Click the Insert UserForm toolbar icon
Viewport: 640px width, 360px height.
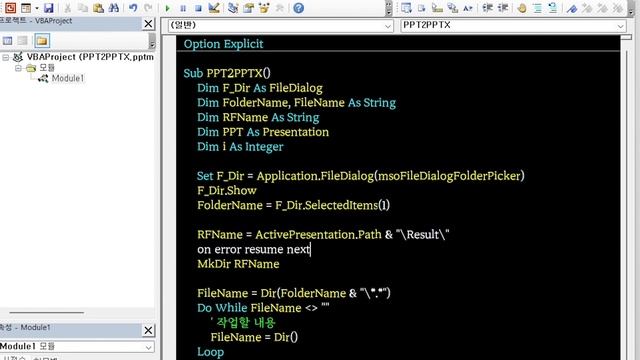[x=26, y=8]
